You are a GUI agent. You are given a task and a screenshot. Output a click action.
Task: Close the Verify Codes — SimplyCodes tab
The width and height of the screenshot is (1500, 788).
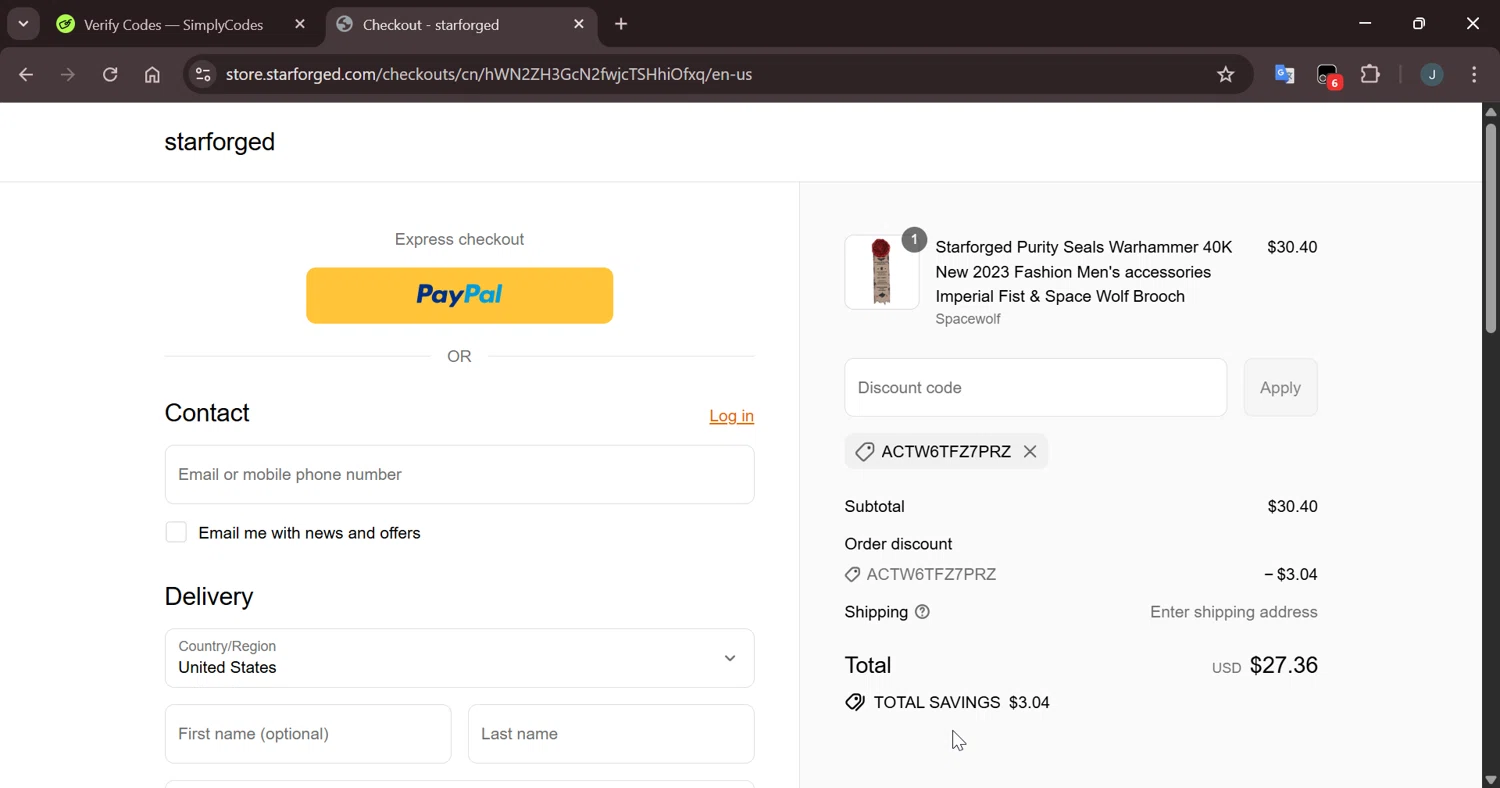tap(300, 24)
